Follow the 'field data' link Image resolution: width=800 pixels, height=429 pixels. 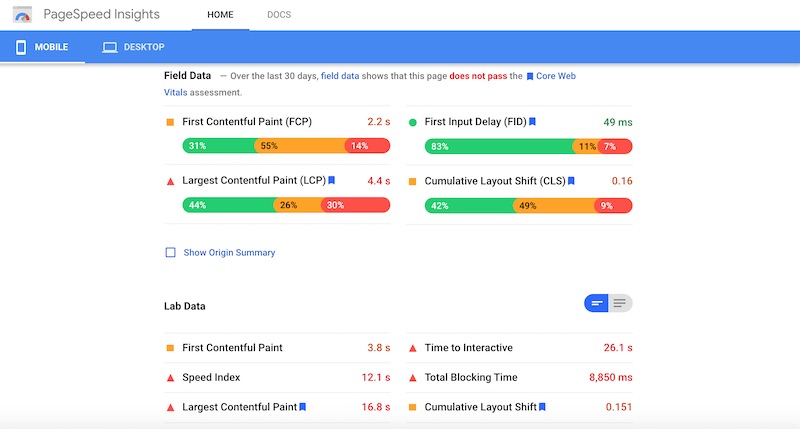point(340,76)
